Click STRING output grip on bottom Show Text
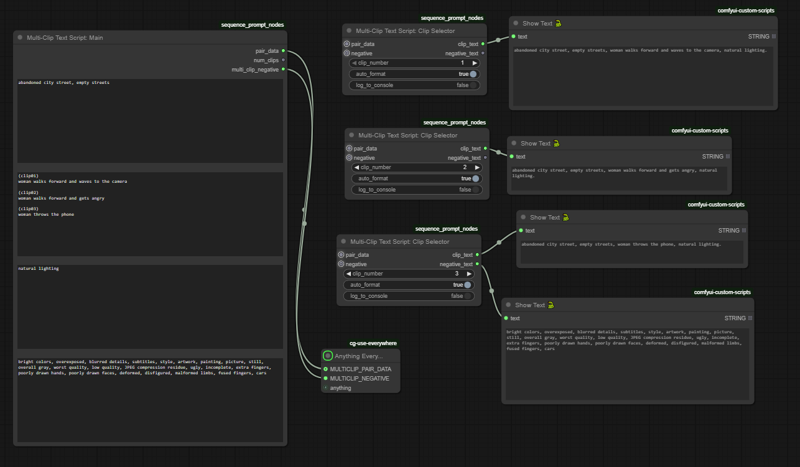The width and height of the screenshot is (800, 467). tap(774, 318)
